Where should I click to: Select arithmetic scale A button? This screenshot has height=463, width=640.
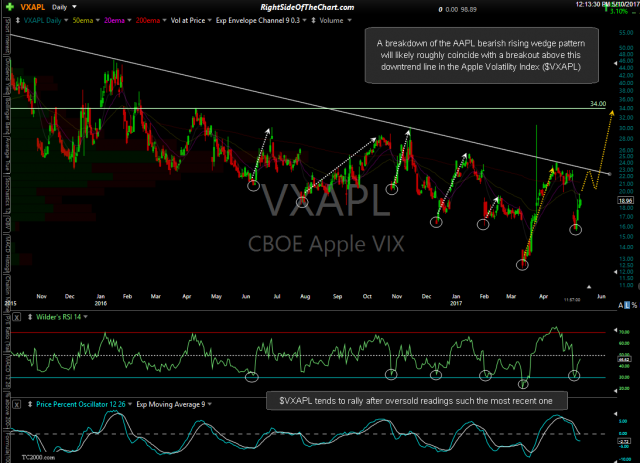[x=621, y=305]
